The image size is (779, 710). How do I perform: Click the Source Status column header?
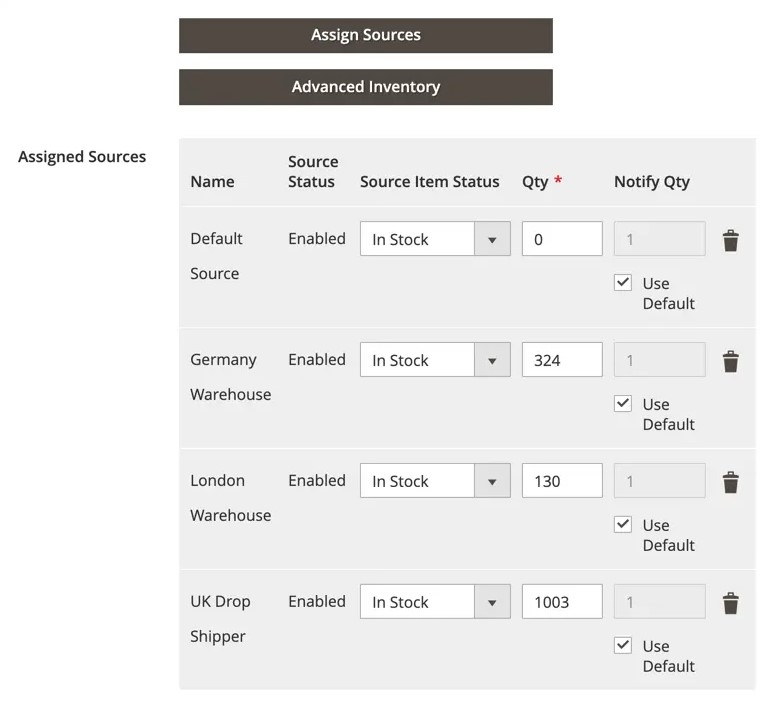click(x=313, y=172)
